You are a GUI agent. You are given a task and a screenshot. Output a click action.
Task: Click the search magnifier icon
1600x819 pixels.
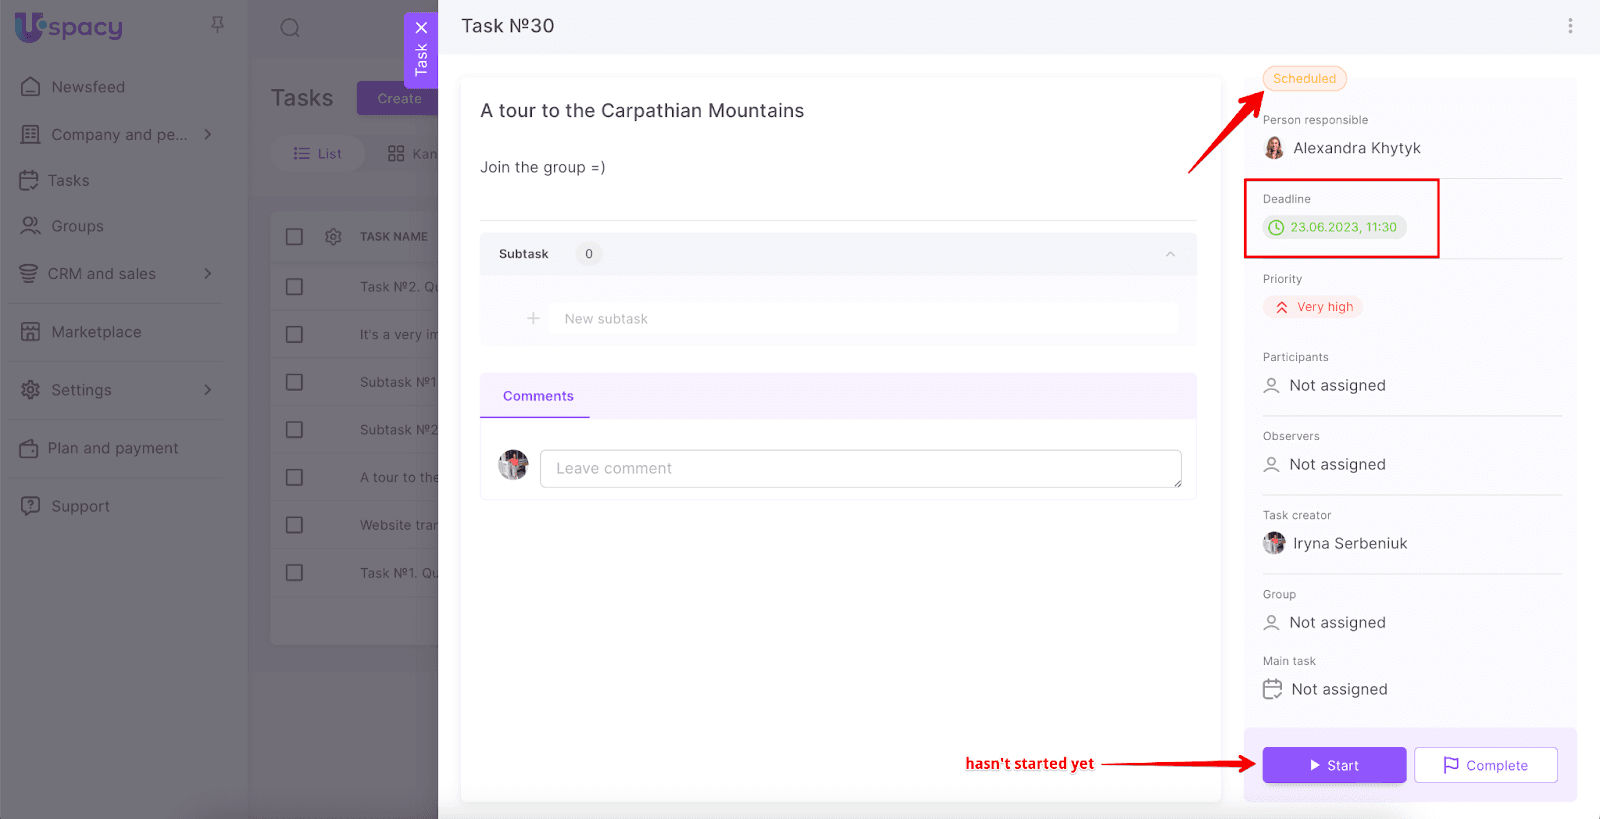pos(290,28)
